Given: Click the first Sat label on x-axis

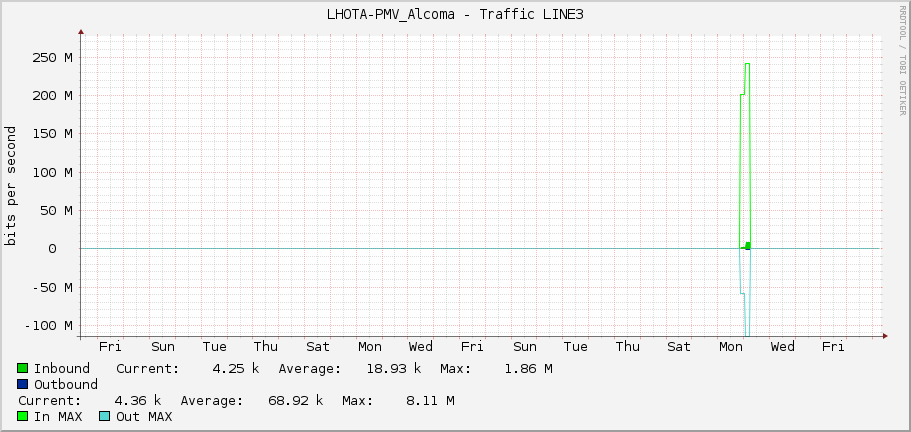Looking at the screenshot, I should [318, 347].
